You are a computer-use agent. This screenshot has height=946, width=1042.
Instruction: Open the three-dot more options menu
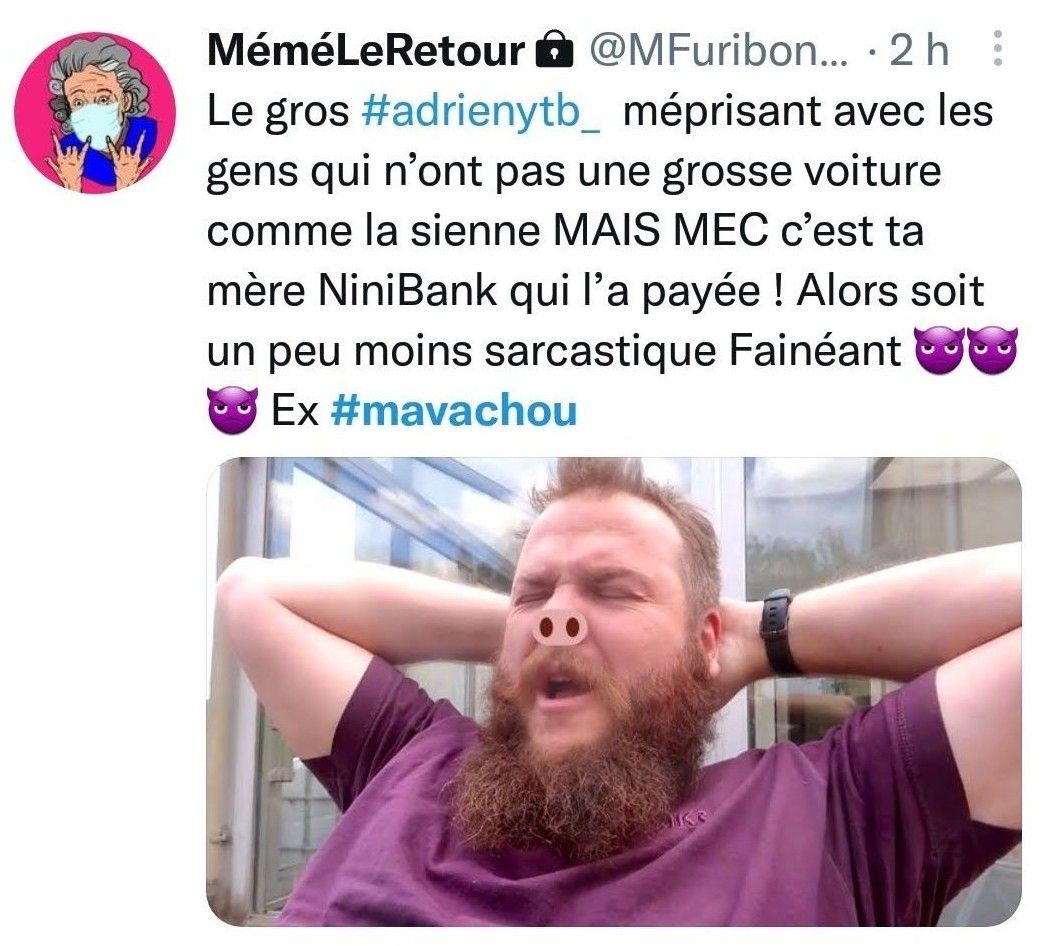996,48
